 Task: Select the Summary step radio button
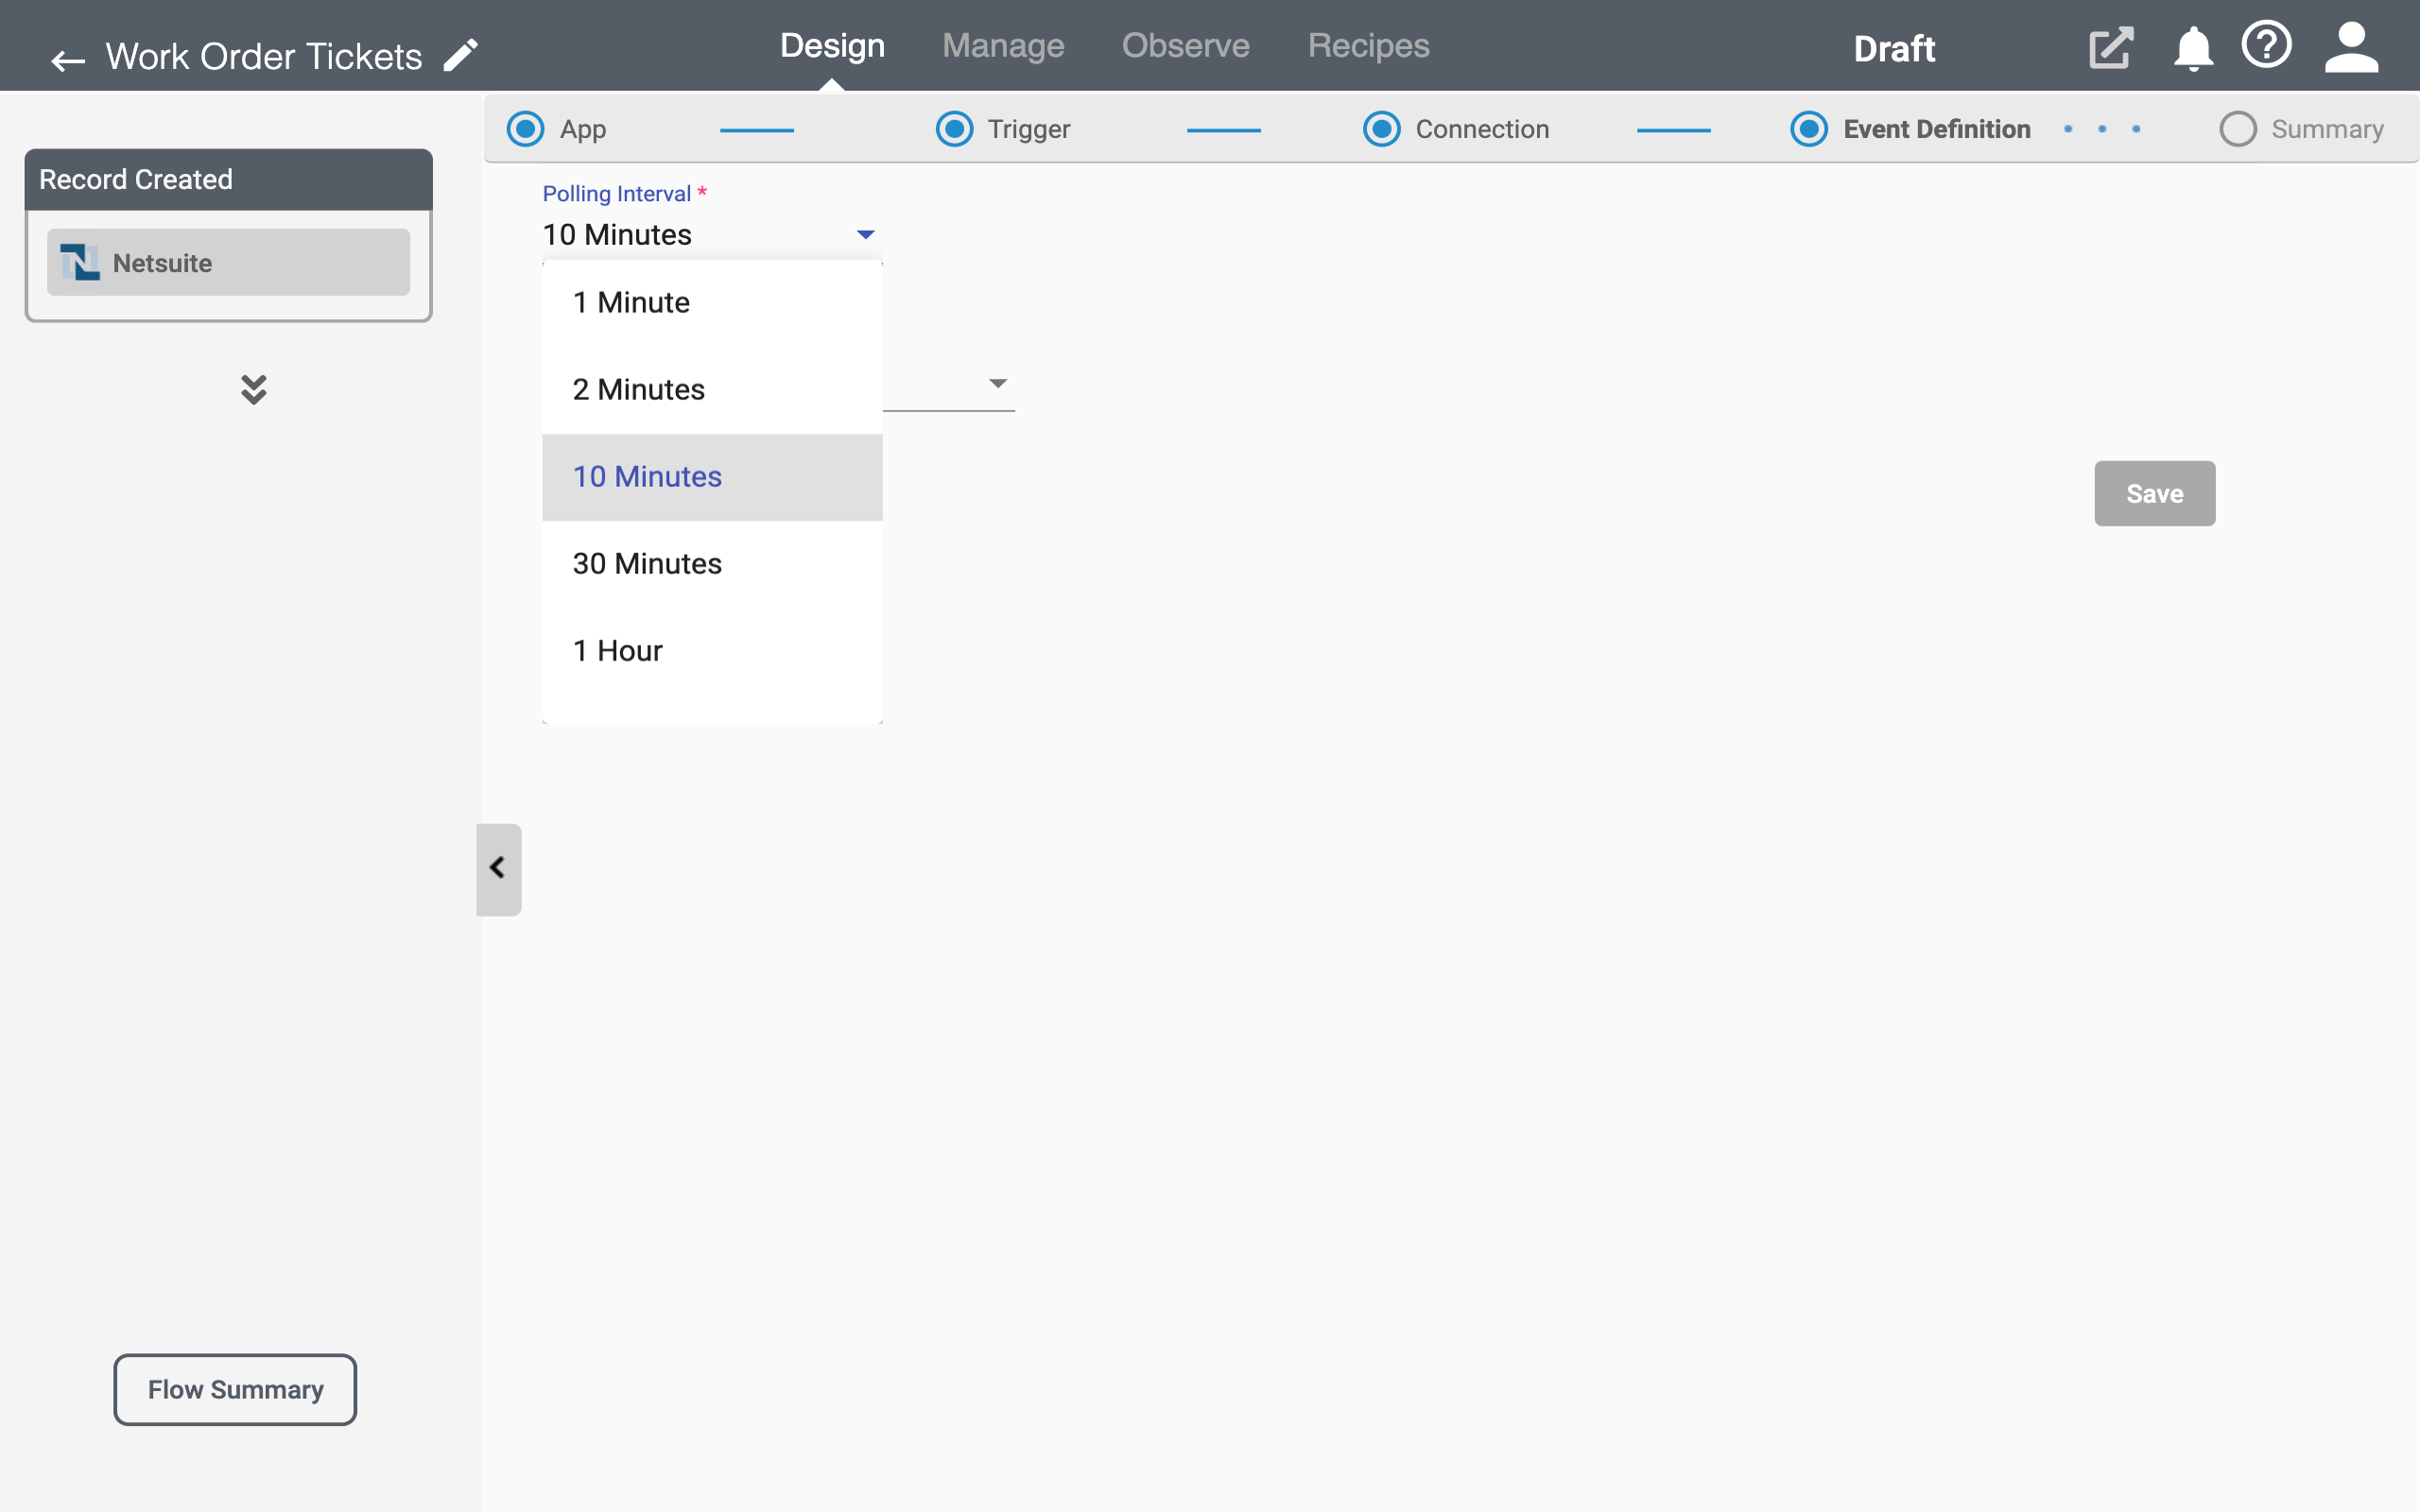point(2236,128)
